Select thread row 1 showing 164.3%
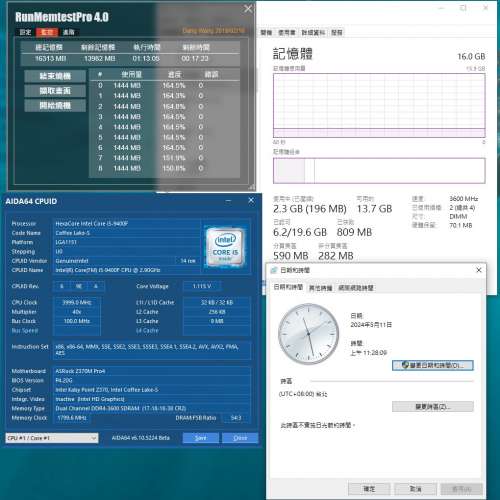Viewport: 500px width, 500px height. (165, 96)
